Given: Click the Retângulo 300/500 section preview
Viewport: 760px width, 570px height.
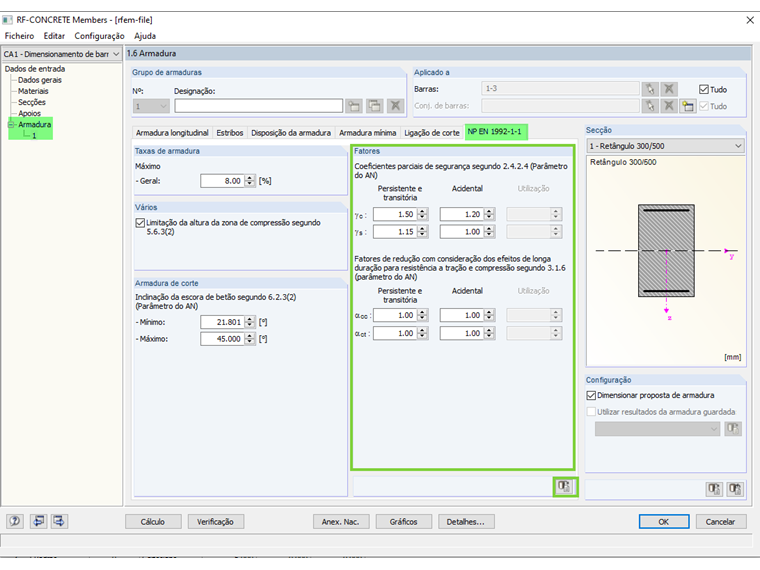Looking at the screenshot, I should point(665,260).
